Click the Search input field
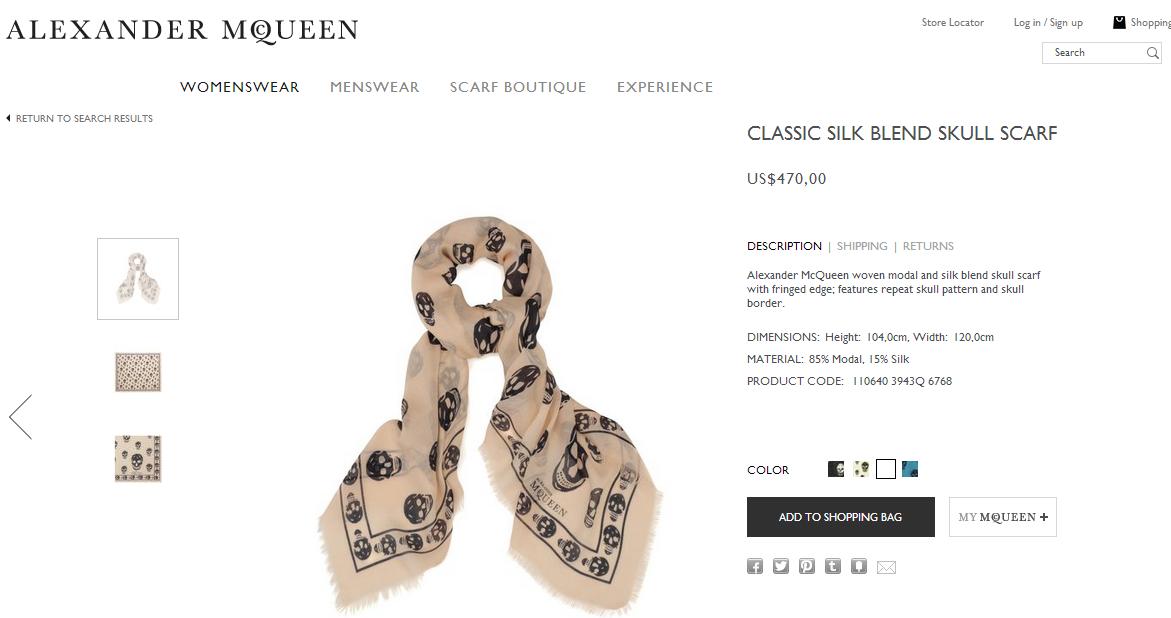Image resolution: width=1171 pixels, height=618 pixels. click(x=1094, y=53)
